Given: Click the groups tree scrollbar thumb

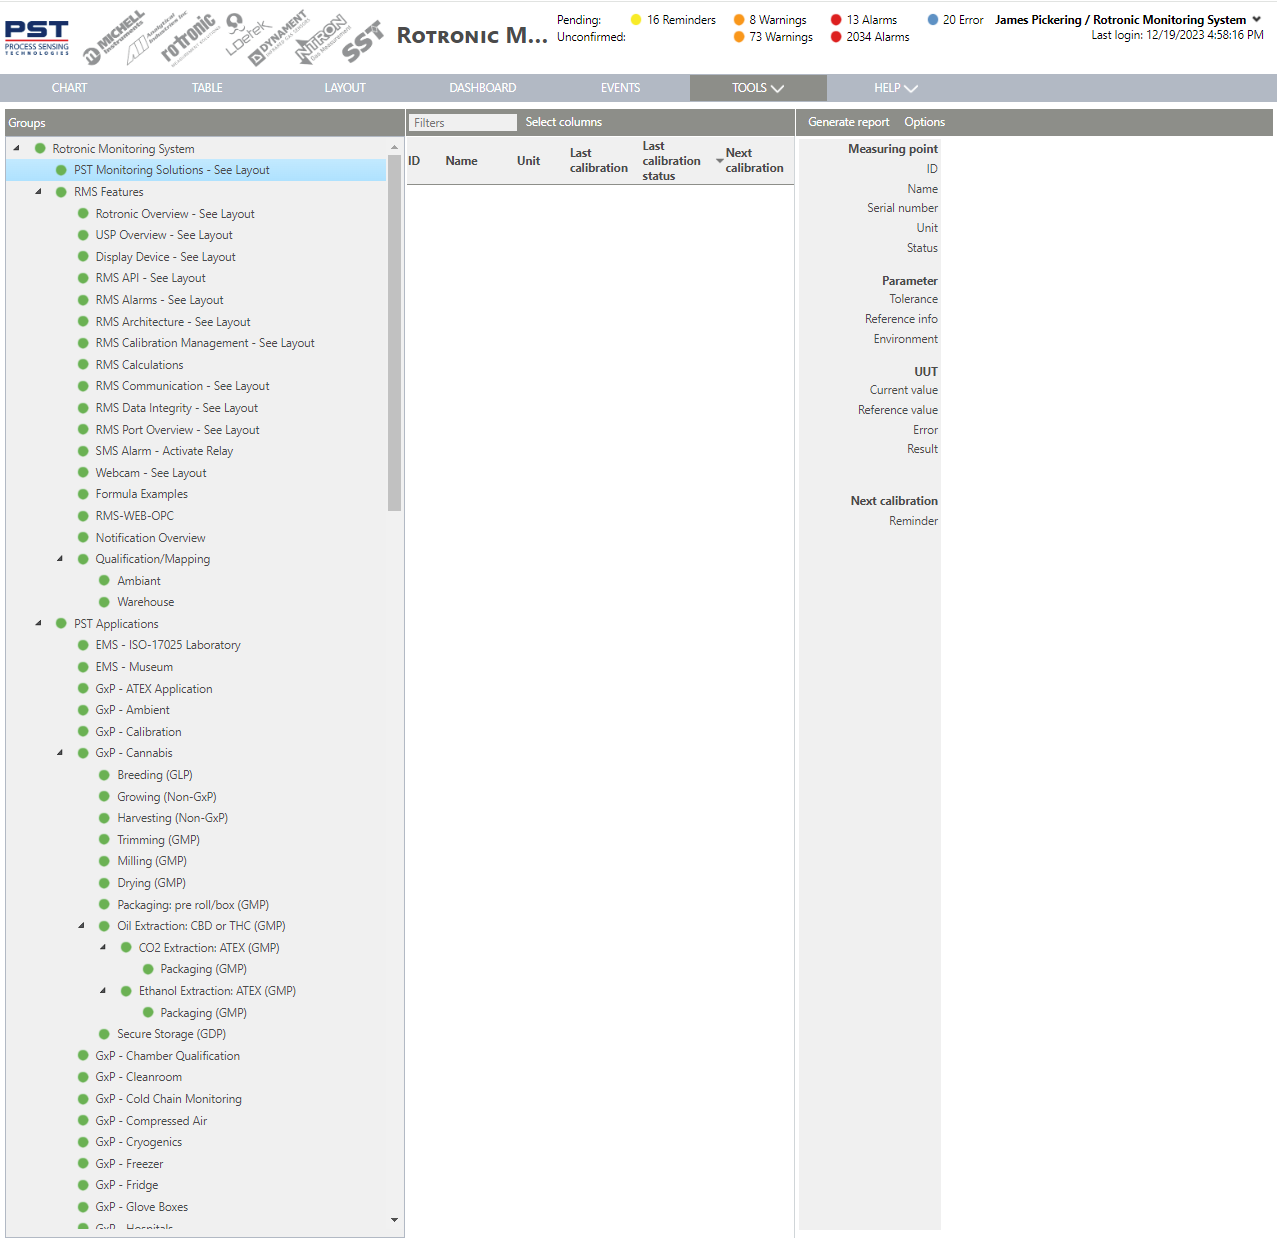Looking at the screenshot, I should pyautogui.click(x=394, y=333).
